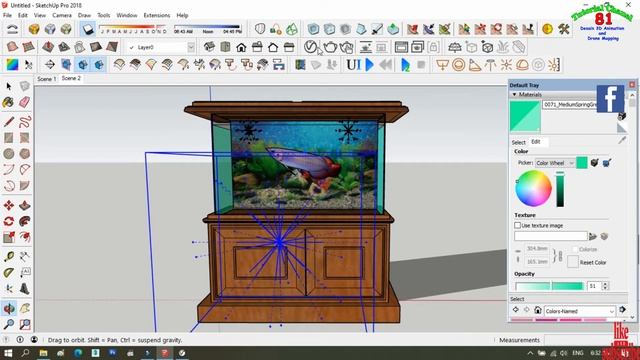
Task: Switch to the Scene 1 tab
Action: coord(47,79)
